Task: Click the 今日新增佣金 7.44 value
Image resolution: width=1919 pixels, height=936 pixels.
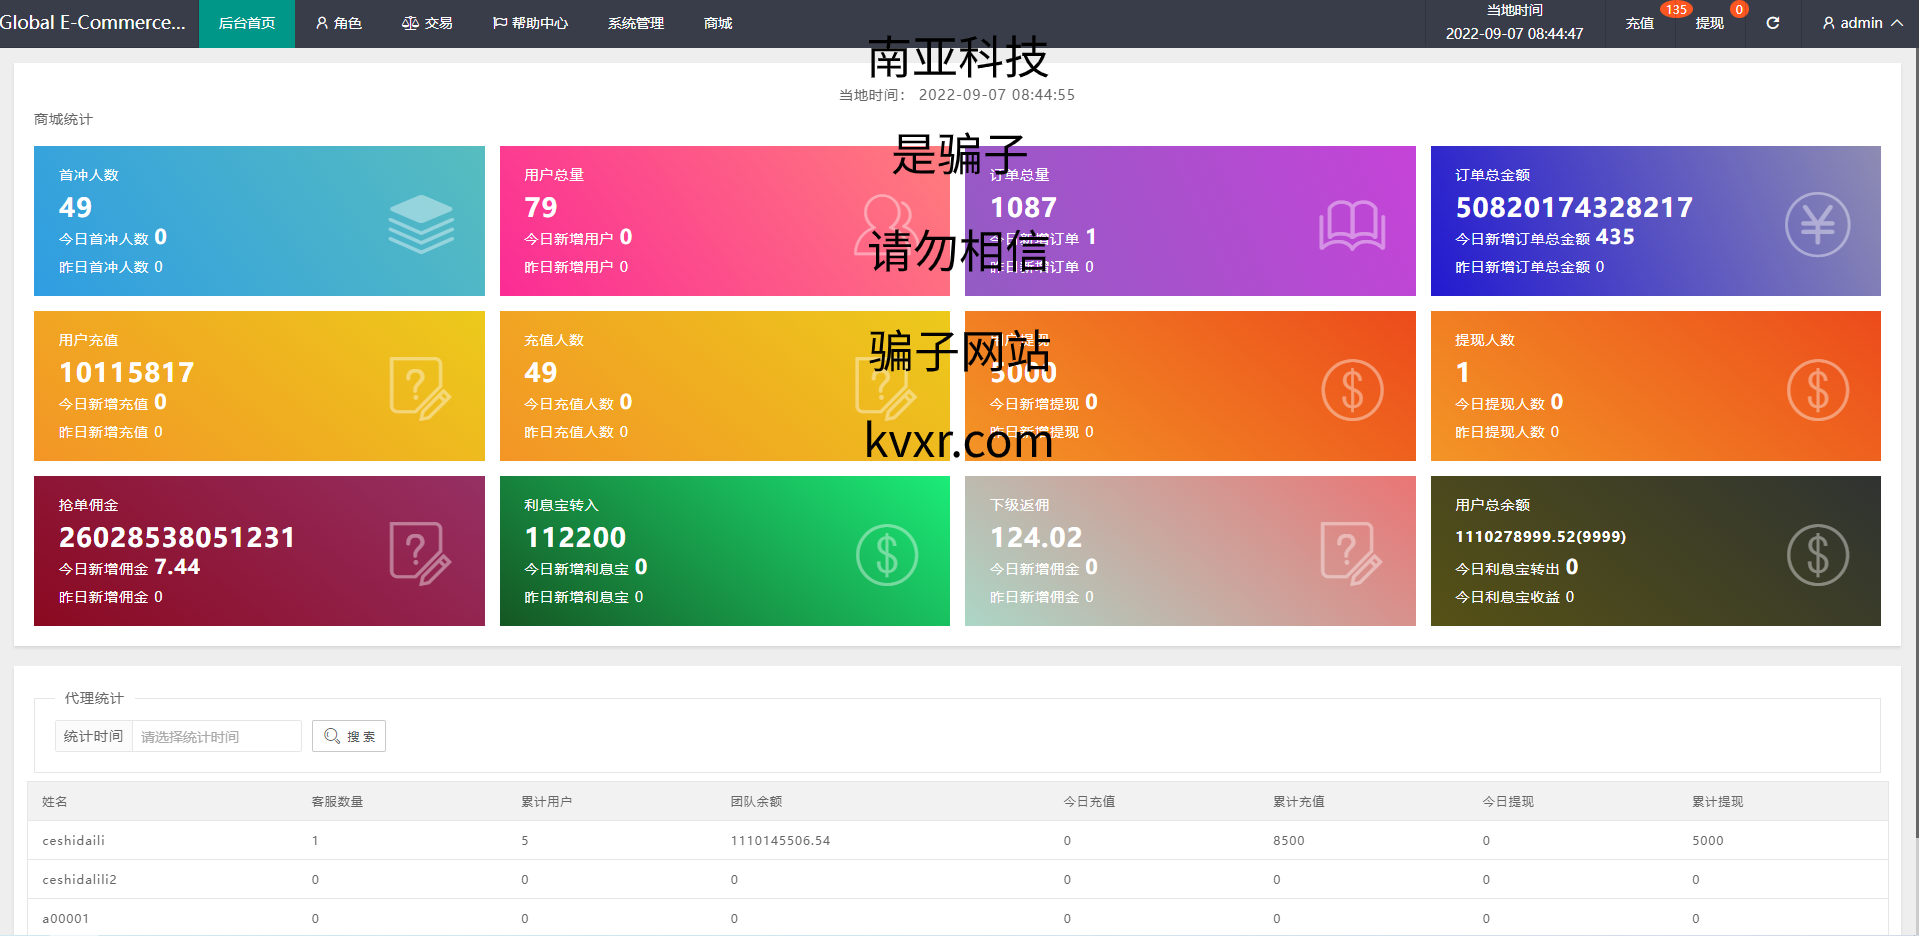Action: click(x=177, y=567)
